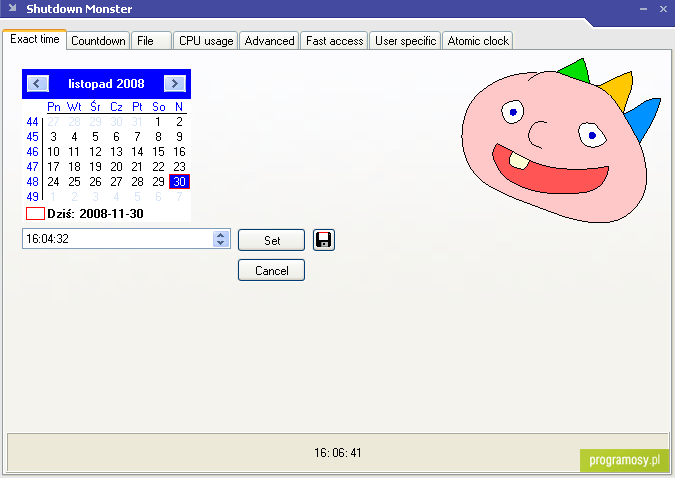Select the Exact time tab
The height and width of the screenshot is (478, 675).
[34, 39]
